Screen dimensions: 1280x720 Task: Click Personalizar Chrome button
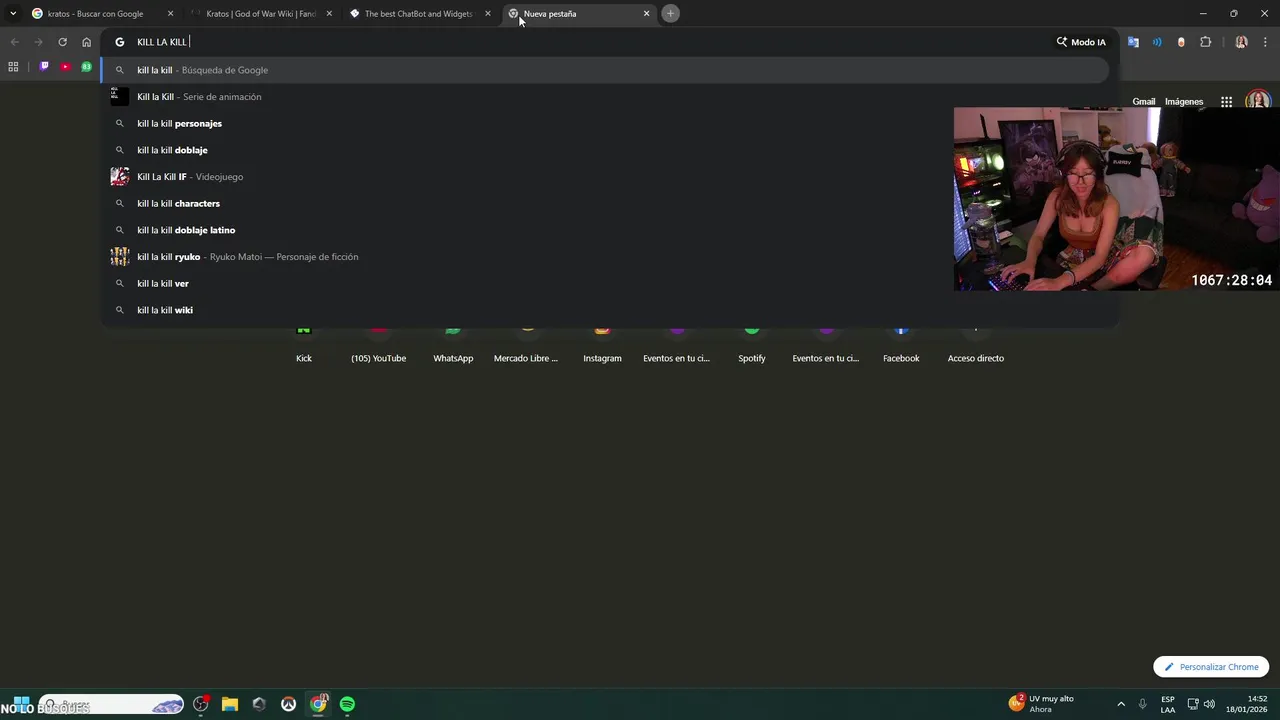tap(1211, 667)
